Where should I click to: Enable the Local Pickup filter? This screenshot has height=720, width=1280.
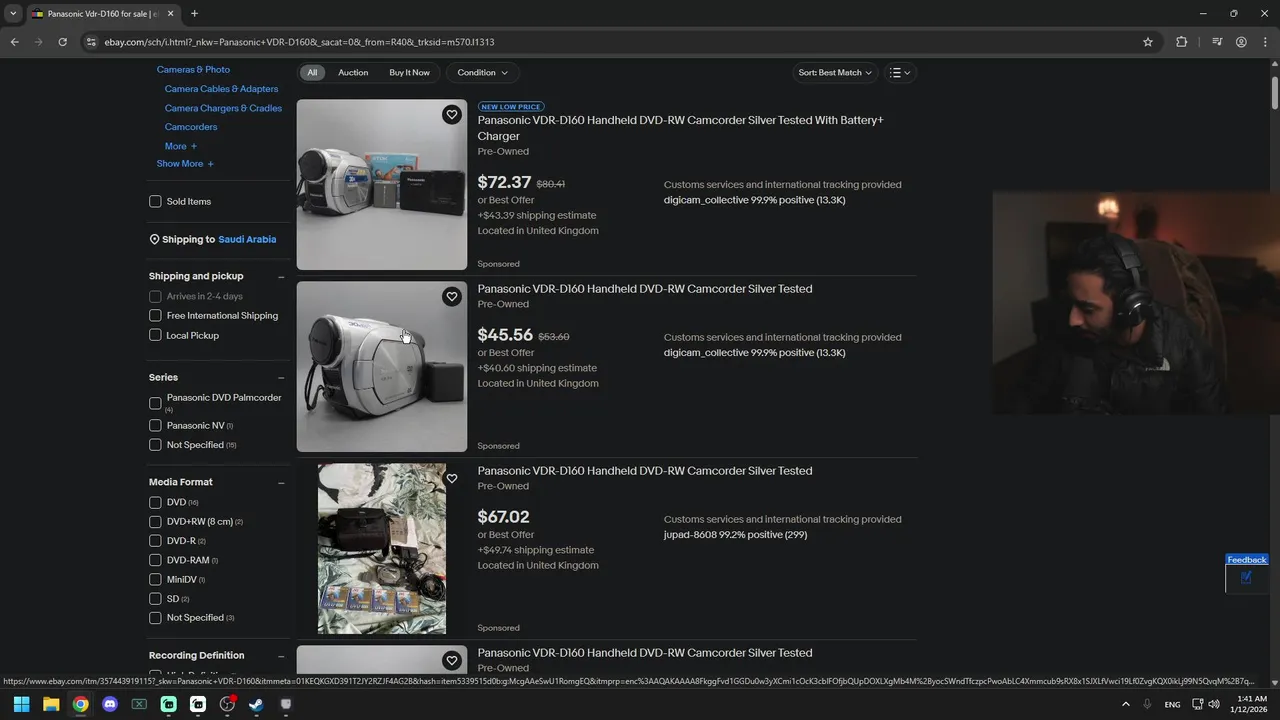pyautogui.click(x=155, y=335)
